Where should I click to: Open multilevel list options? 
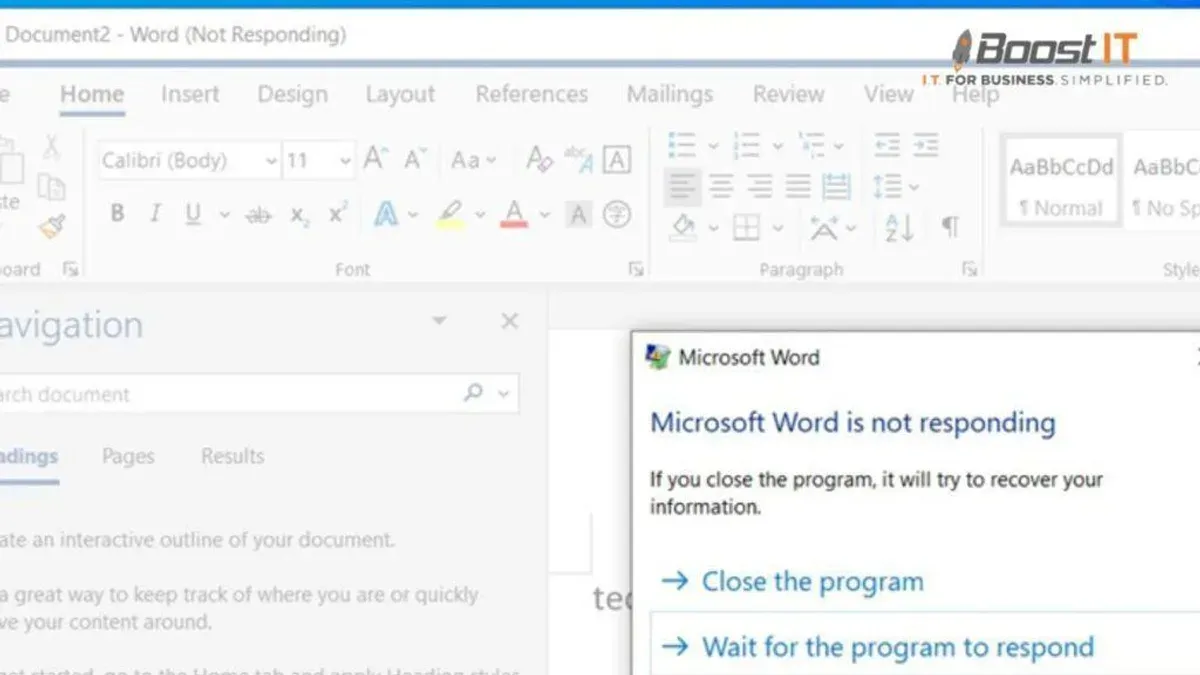pyautogui.click(x=811, y=145)
